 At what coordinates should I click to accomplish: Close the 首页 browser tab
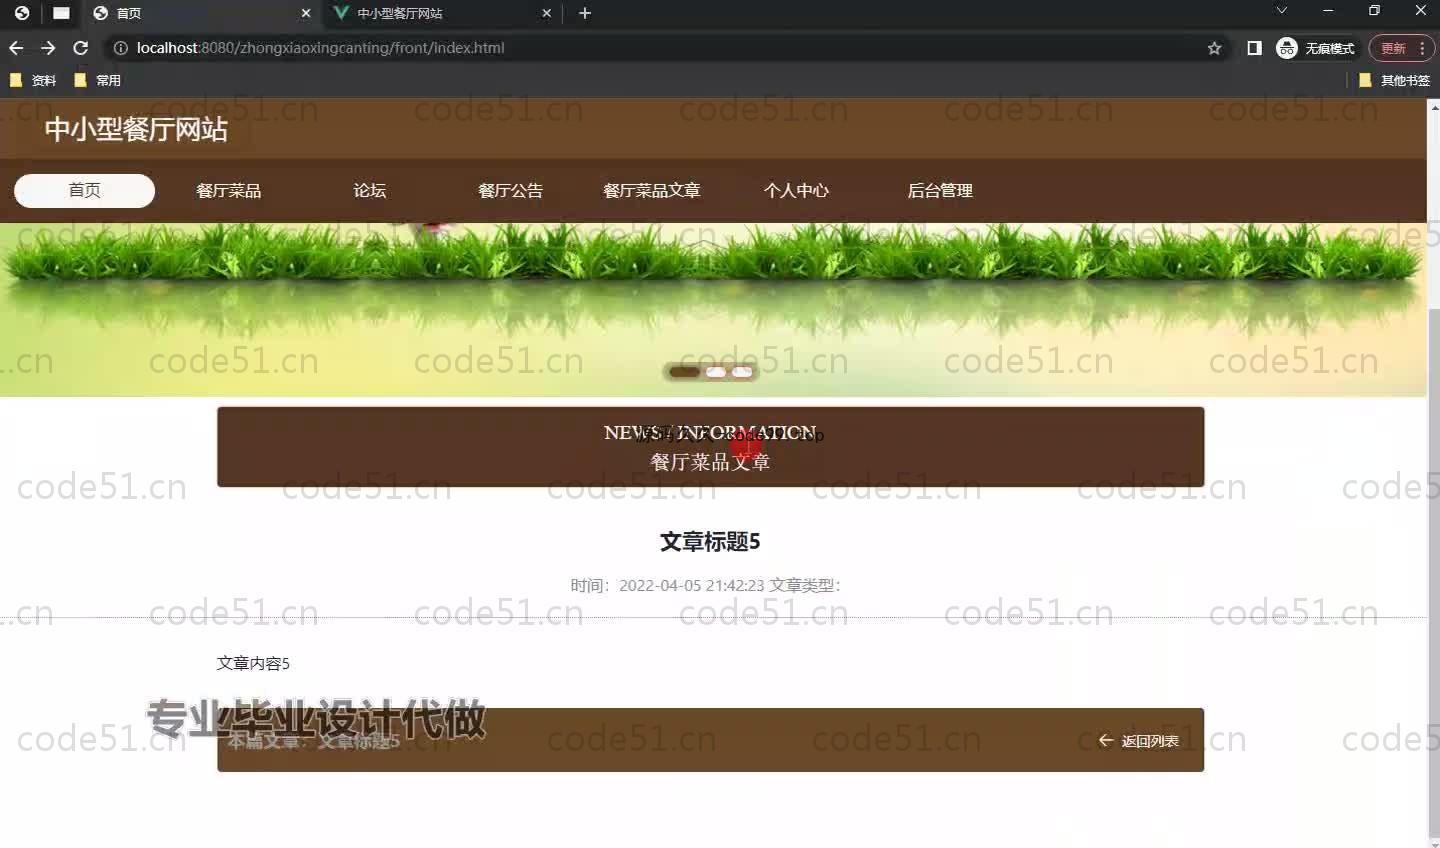(x=306, y=13)
